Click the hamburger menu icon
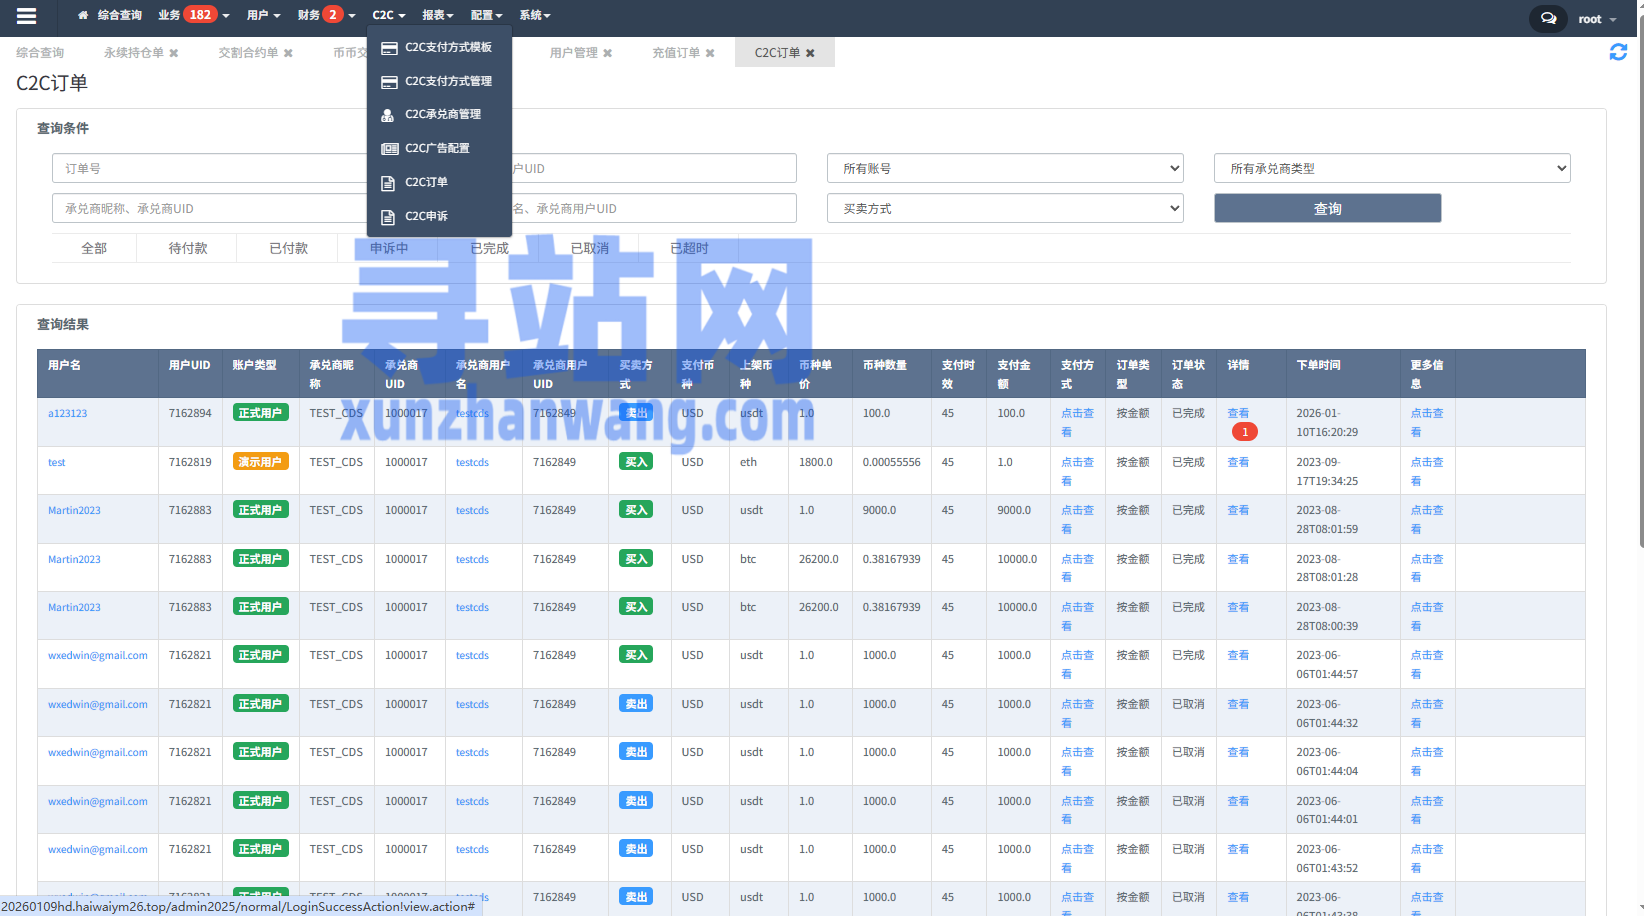The width and height of the screenshot is (1644, 916). point(26,16)
